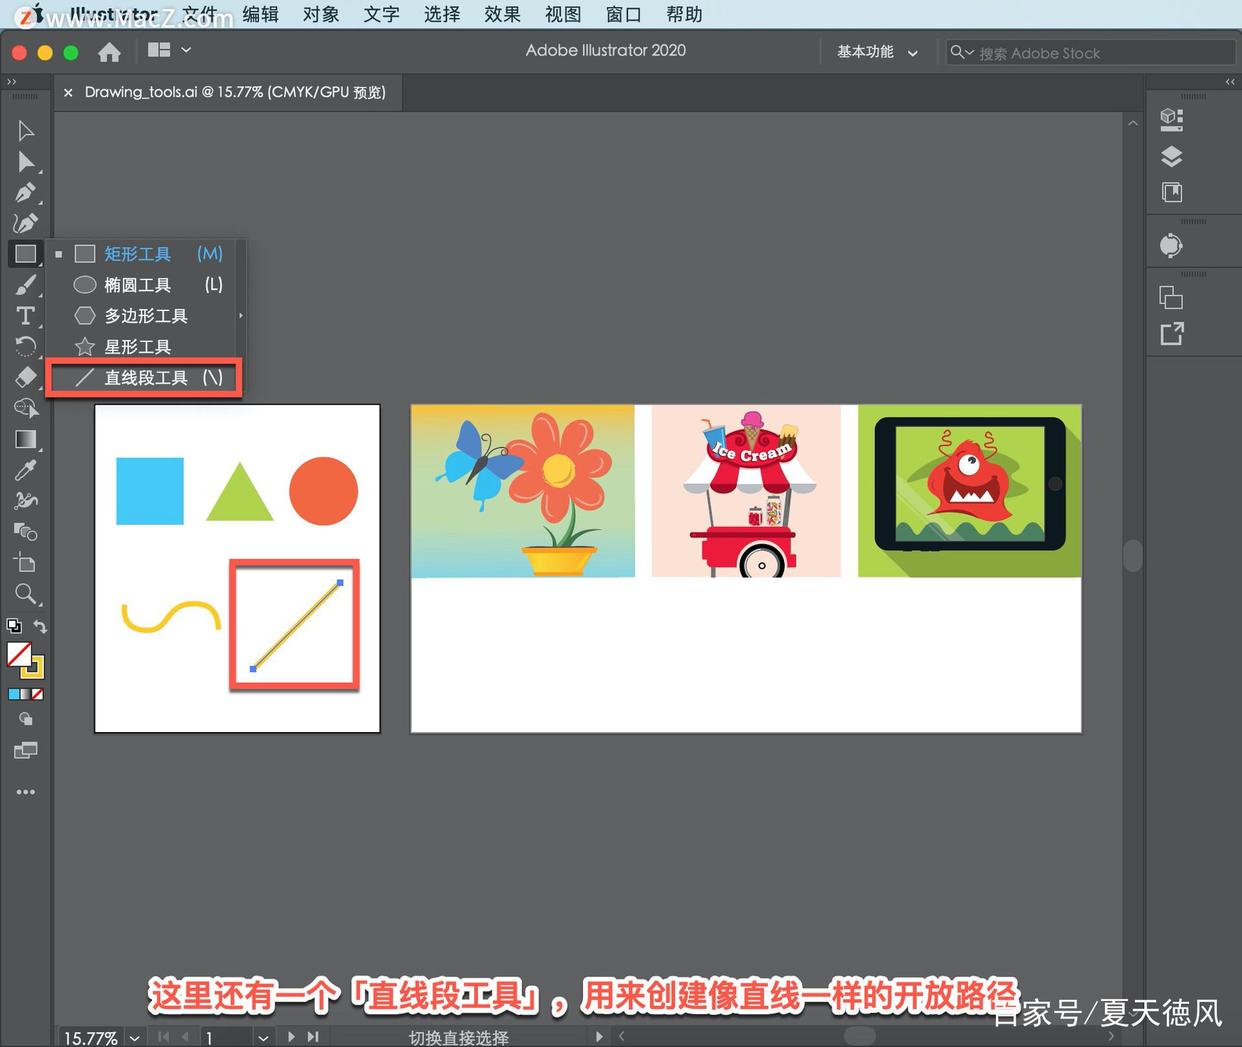Open the Layers panel icon

[x=1172, y=156]
